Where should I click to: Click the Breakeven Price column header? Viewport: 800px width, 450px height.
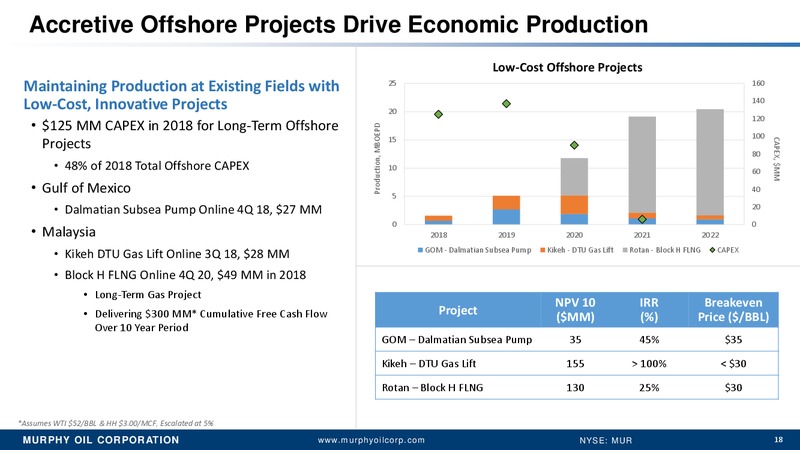click(733, 309)
